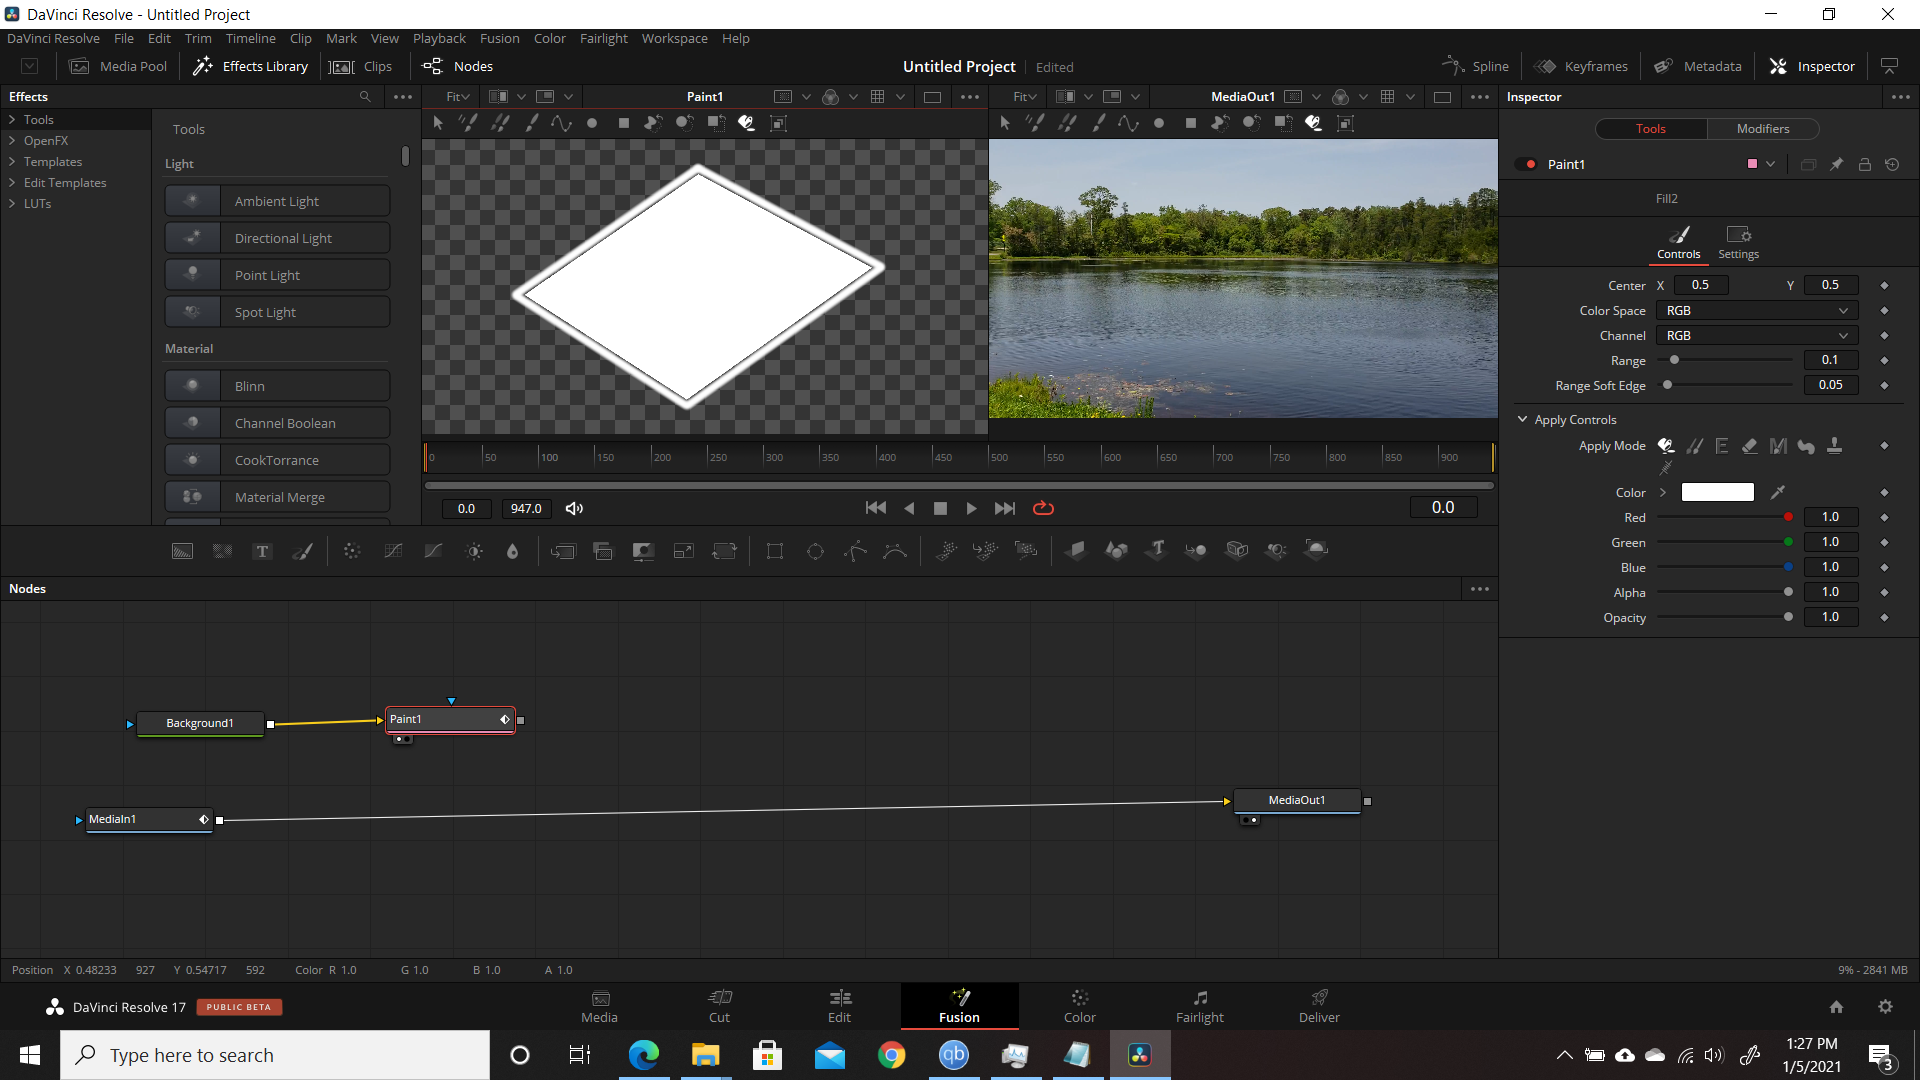Add a Color Corrector node from the toolbar
The image size is (1920, 1080).
[x=352, y=551]
